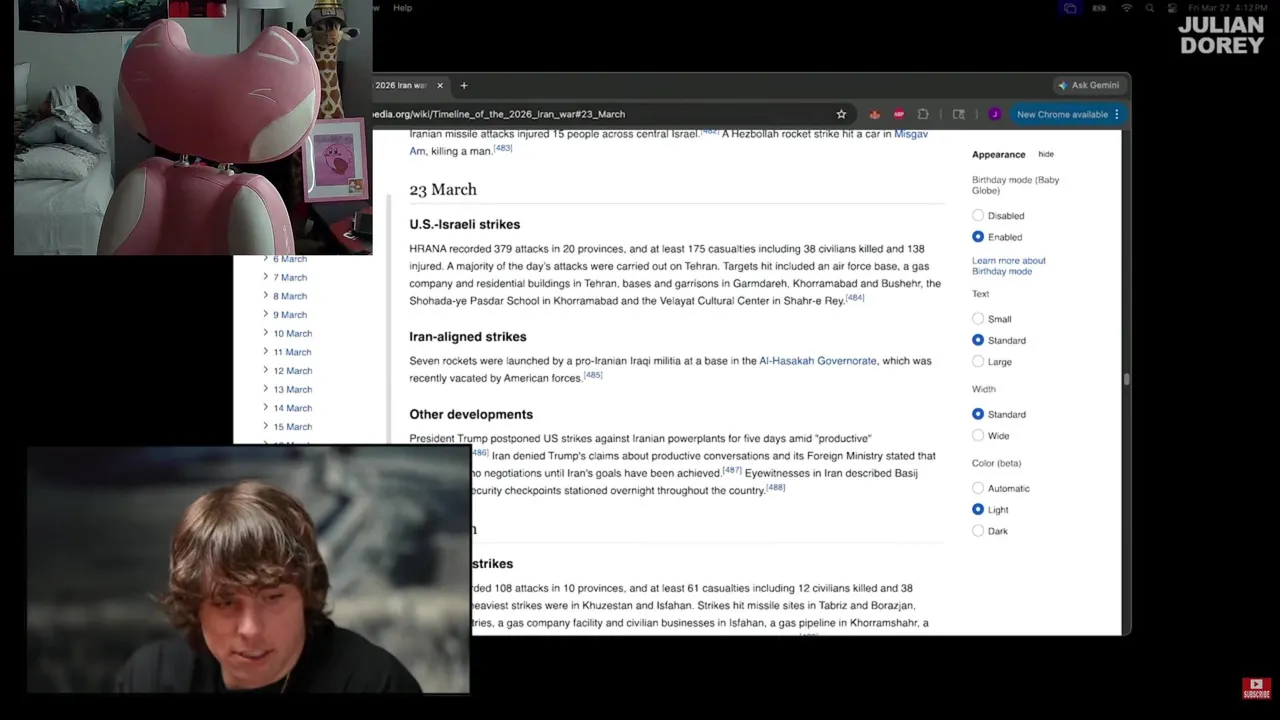Bookmark this page with the star icon
The image size is (1280, 720).
(x=841, y=114)
